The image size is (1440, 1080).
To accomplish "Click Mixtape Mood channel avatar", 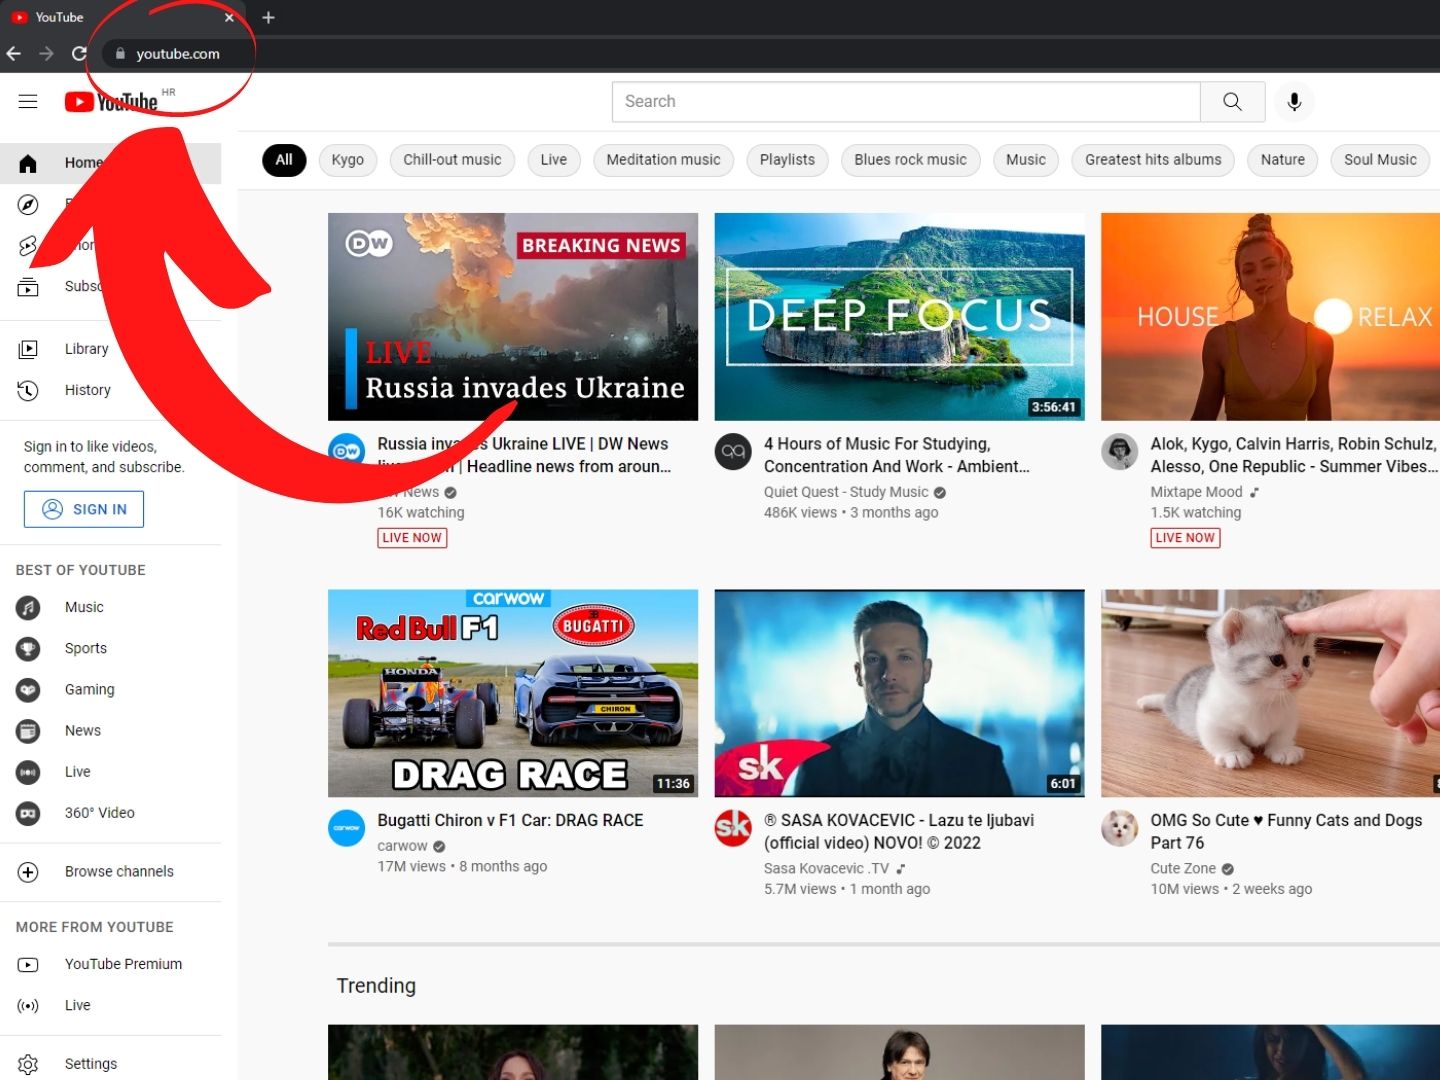I will [1120, 452].
